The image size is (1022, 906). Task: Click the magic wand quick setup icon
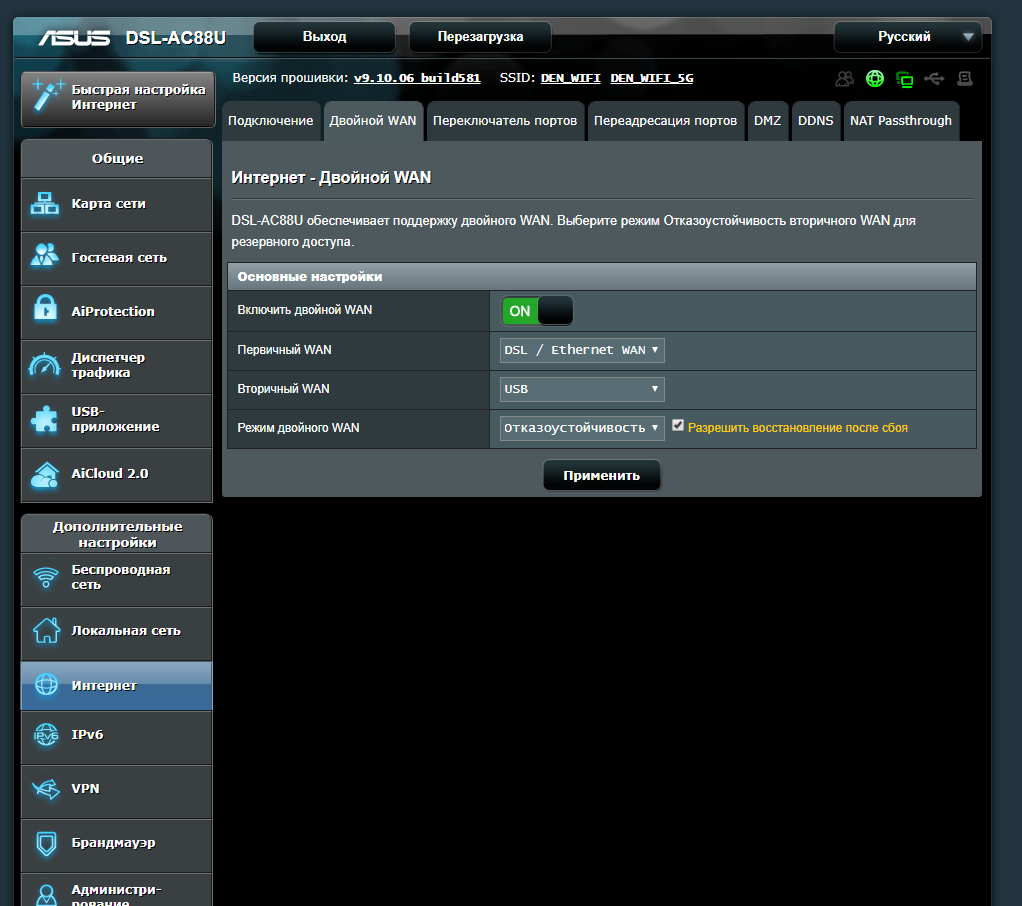click(x=48, y=95)
